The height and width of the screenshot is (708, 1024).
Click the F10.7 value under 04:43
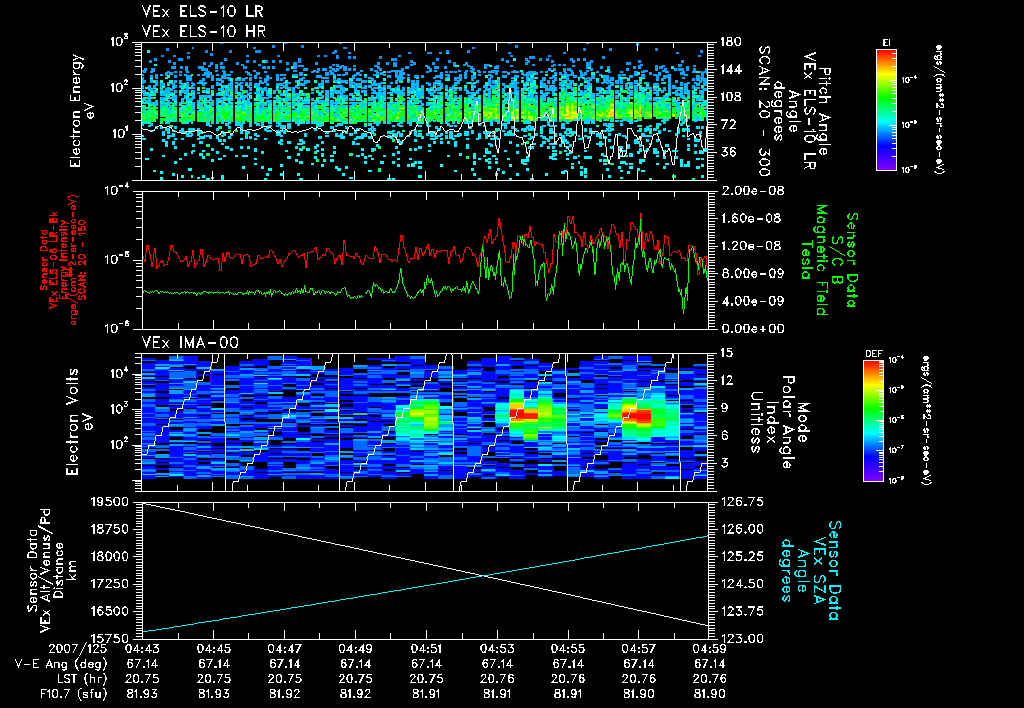pos(142,694)
